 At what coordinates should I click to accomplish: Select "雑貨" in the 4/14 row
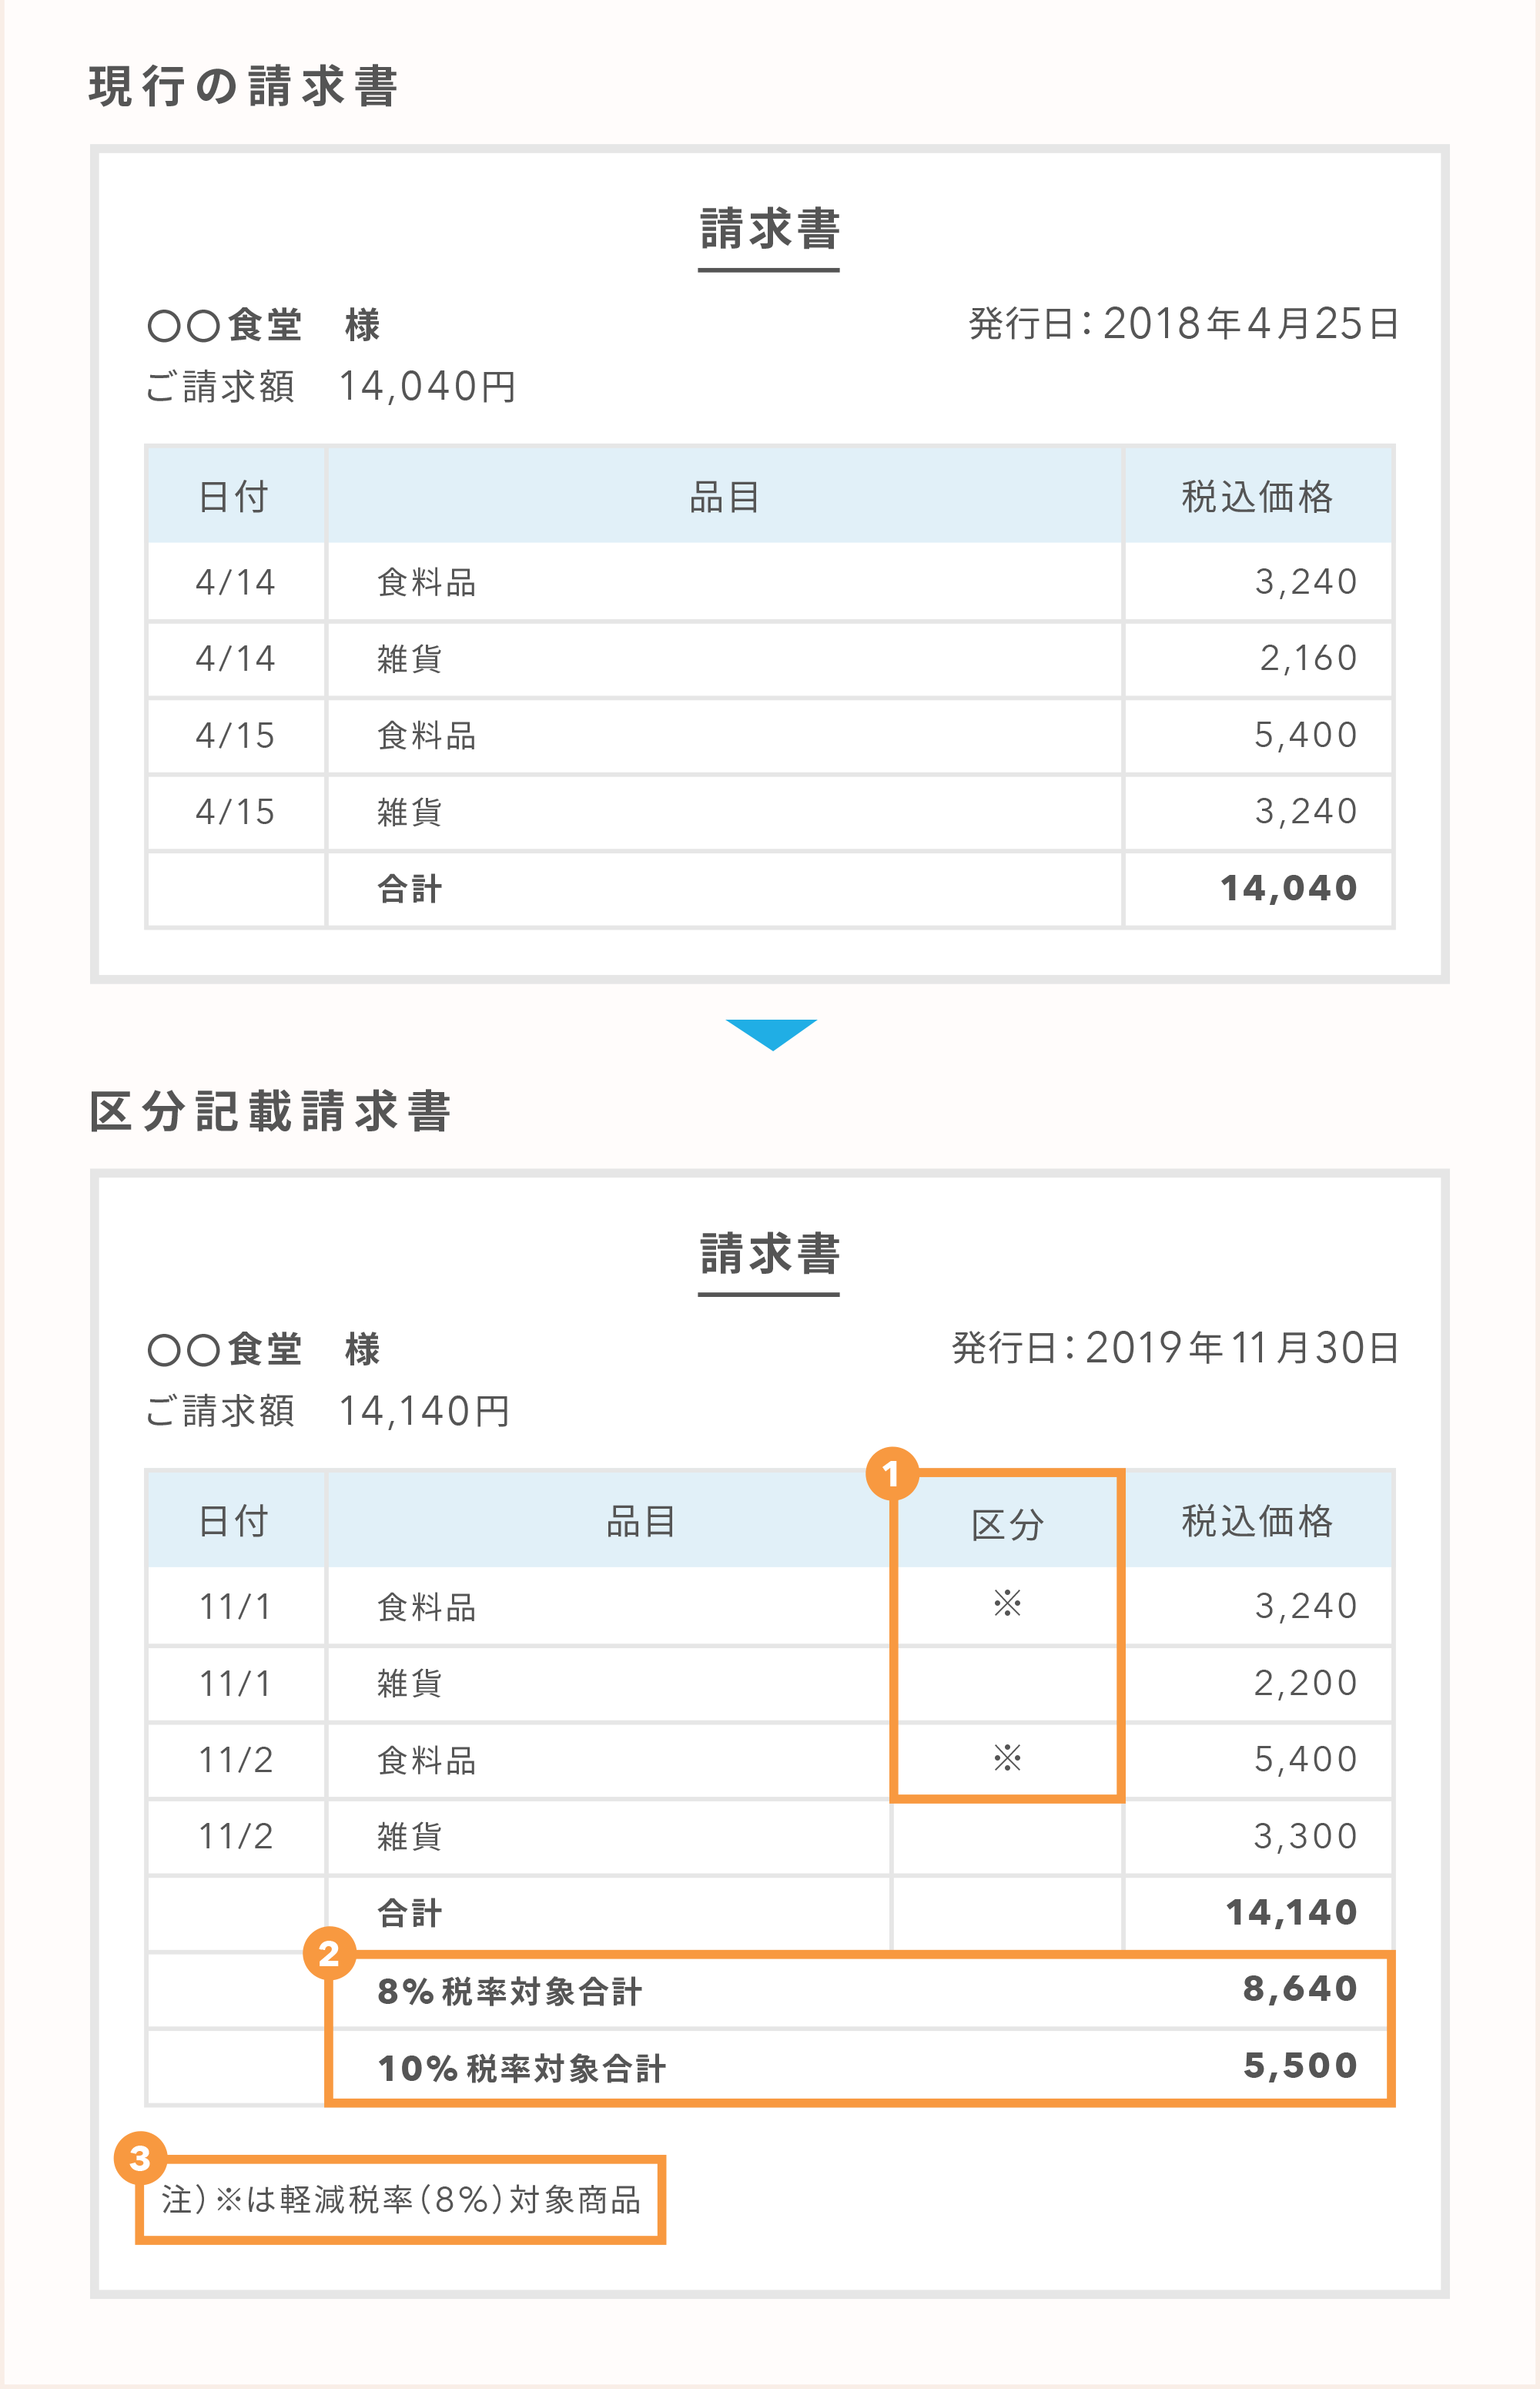pos(409,659)
